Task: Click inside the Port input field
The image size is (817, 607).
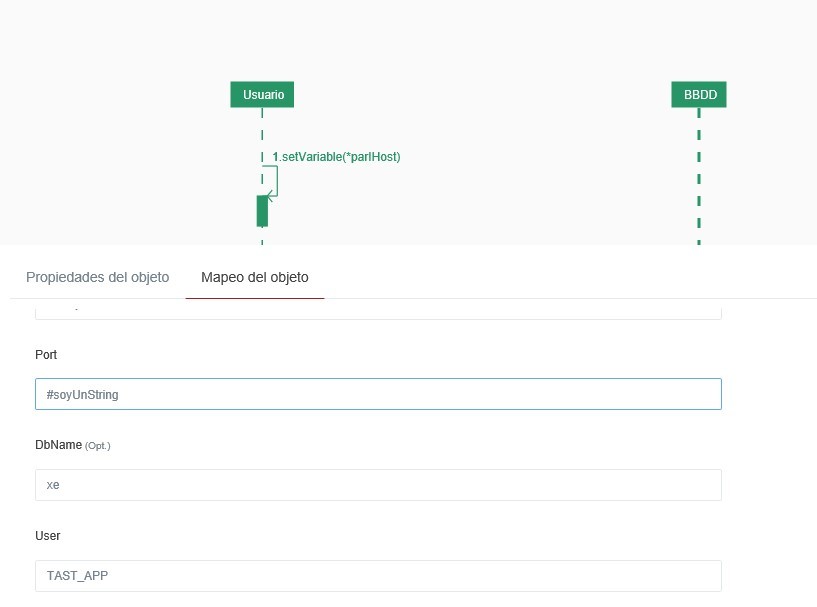Action: (378, 394)
